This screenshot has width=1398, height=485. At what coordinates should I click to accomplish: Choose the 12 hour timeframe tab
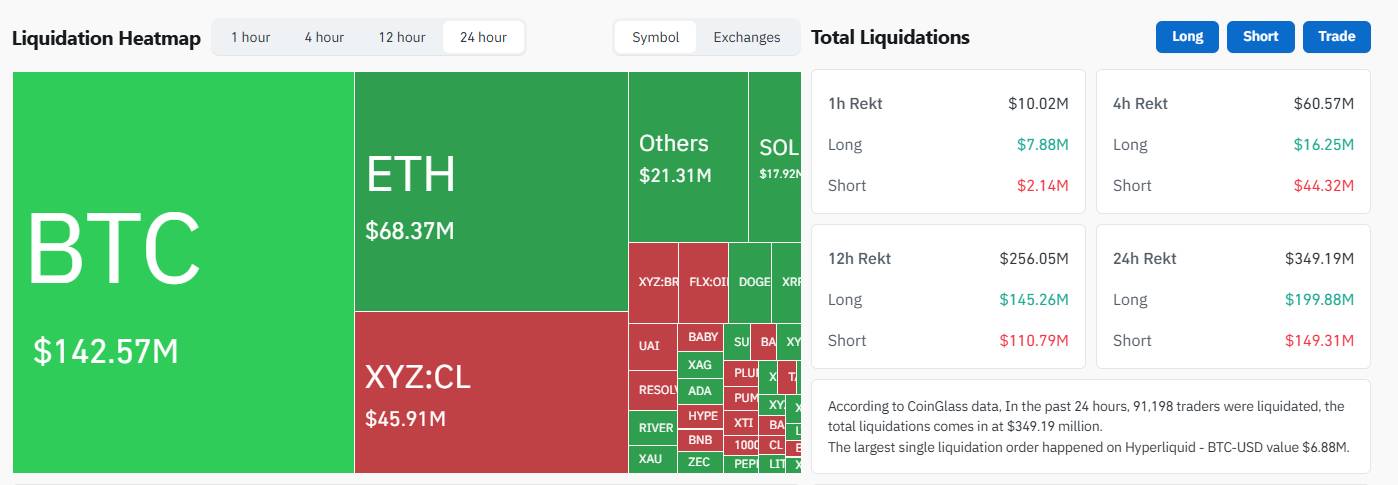(x=401, y=38)
